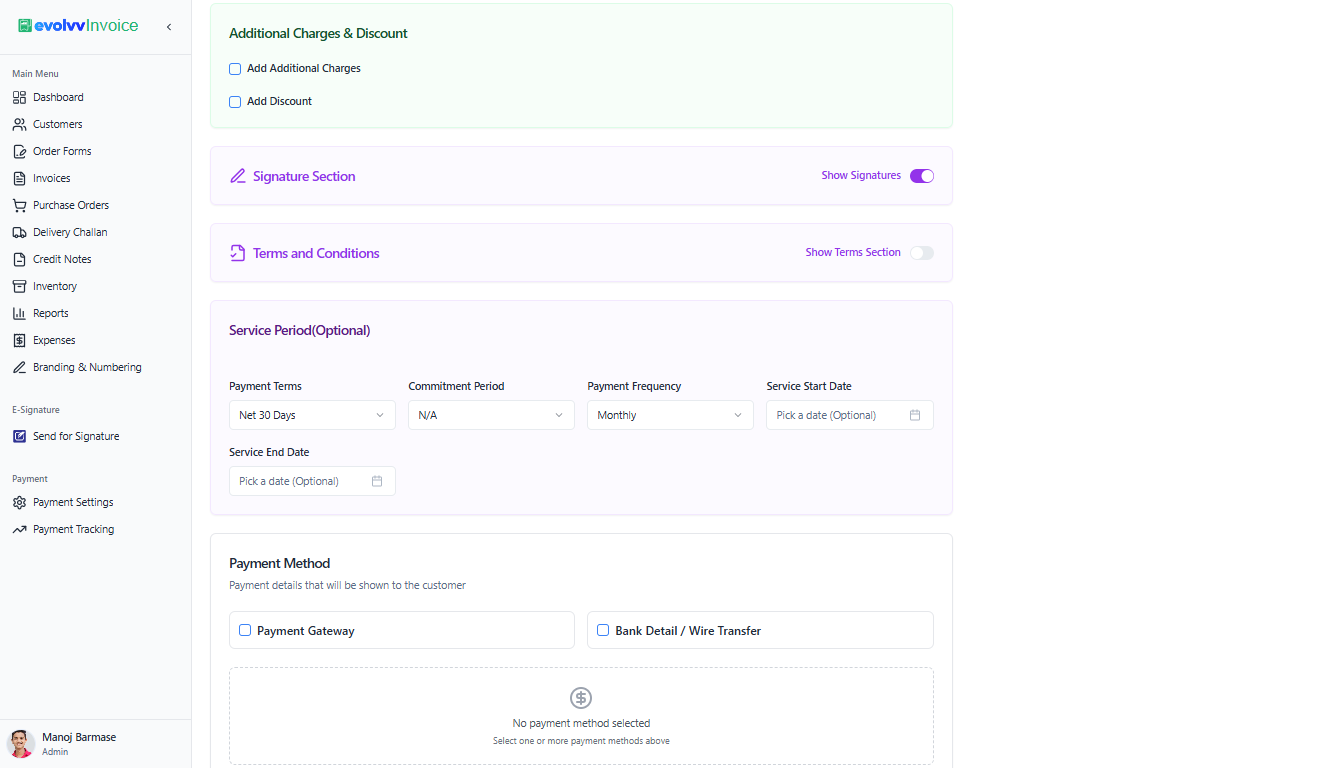Screen dimensions: 1344x768
Task: Click the Signature Section pen icon
Action: click(x=238, y=176)
